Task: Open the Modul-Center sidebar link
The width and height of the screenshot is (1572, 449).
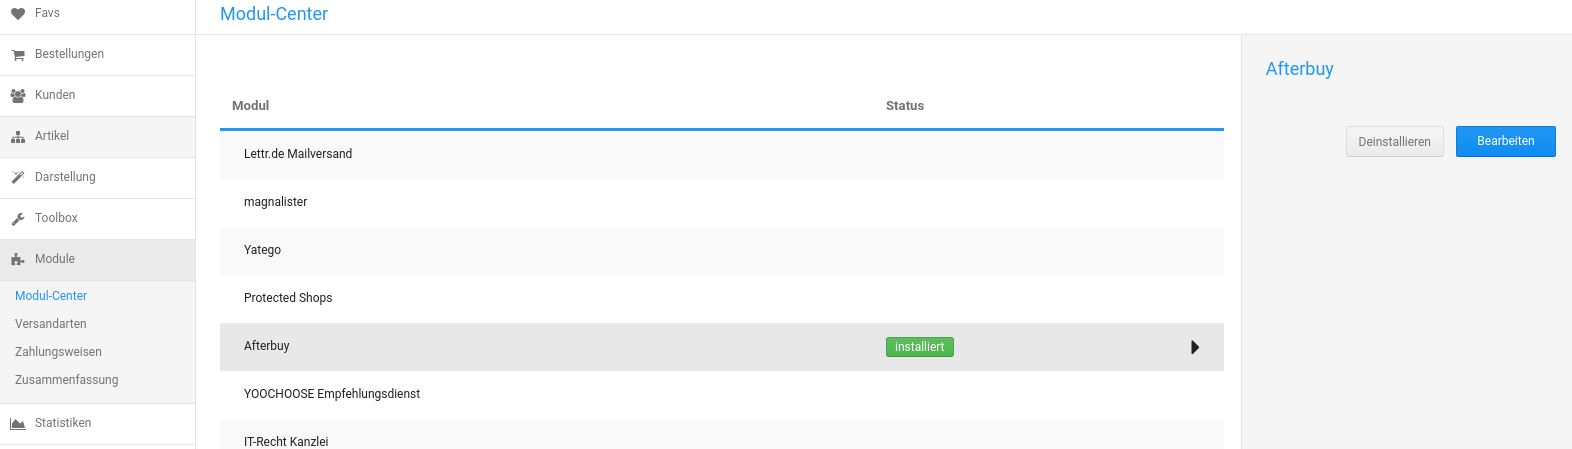Action: click(51, 296)
